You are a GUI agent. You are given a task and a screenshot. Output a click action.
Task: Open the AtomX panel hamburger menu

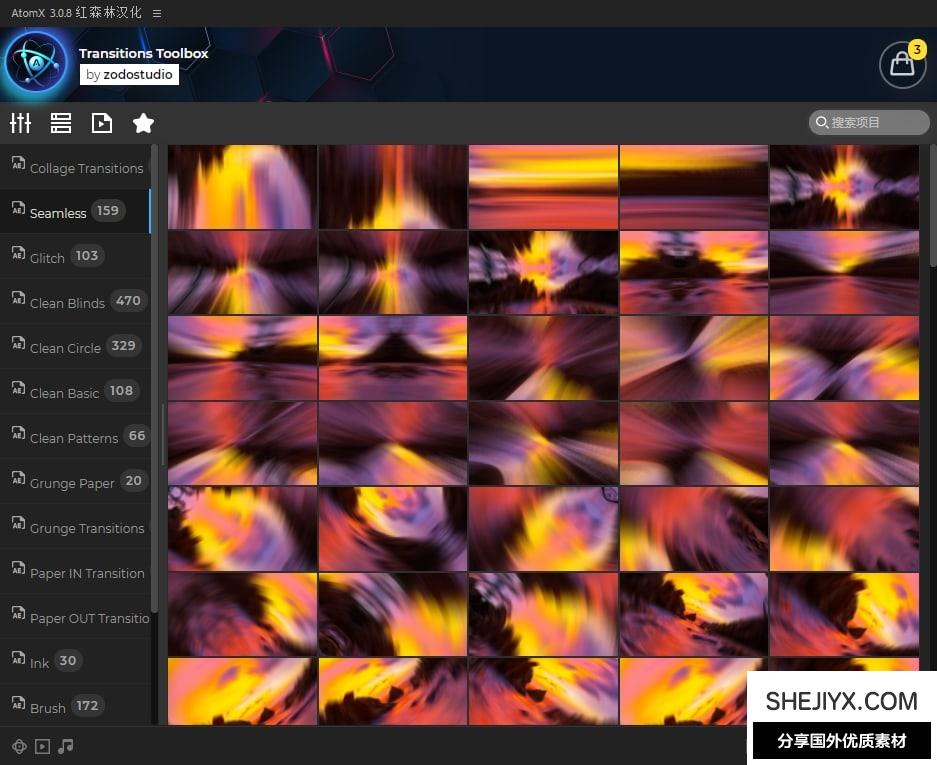coord(157,13)
